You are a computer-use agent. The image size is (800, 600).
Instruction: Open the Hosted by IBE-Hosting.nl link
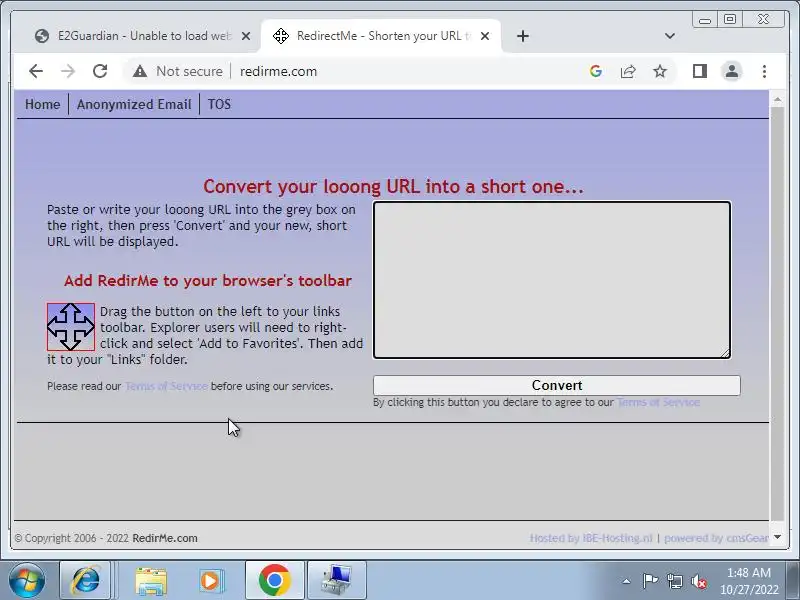[x=591, y=538]
